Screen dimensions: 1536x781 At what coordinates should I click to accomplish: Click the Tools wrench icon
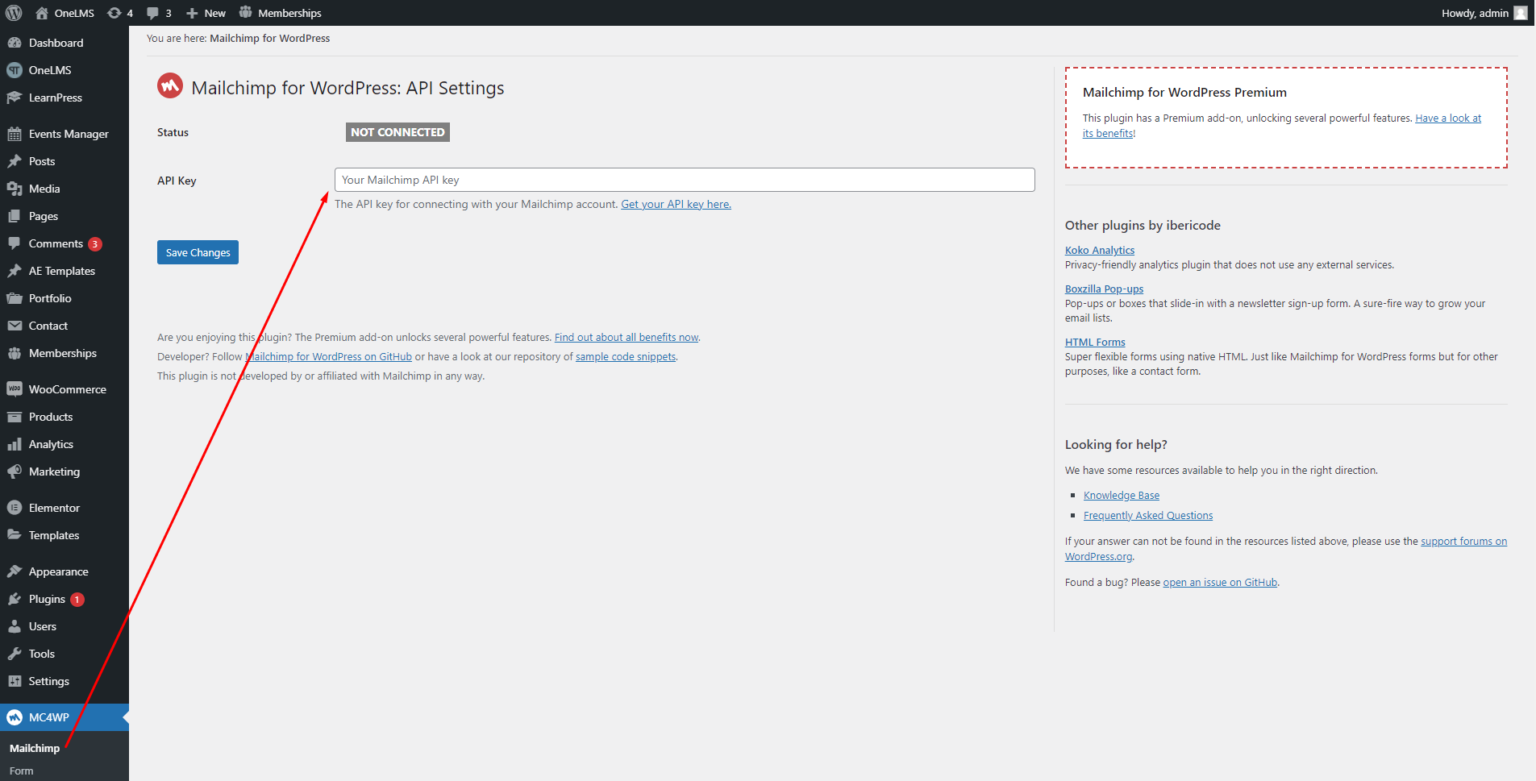pyautogui.click(x=14, y=654)
